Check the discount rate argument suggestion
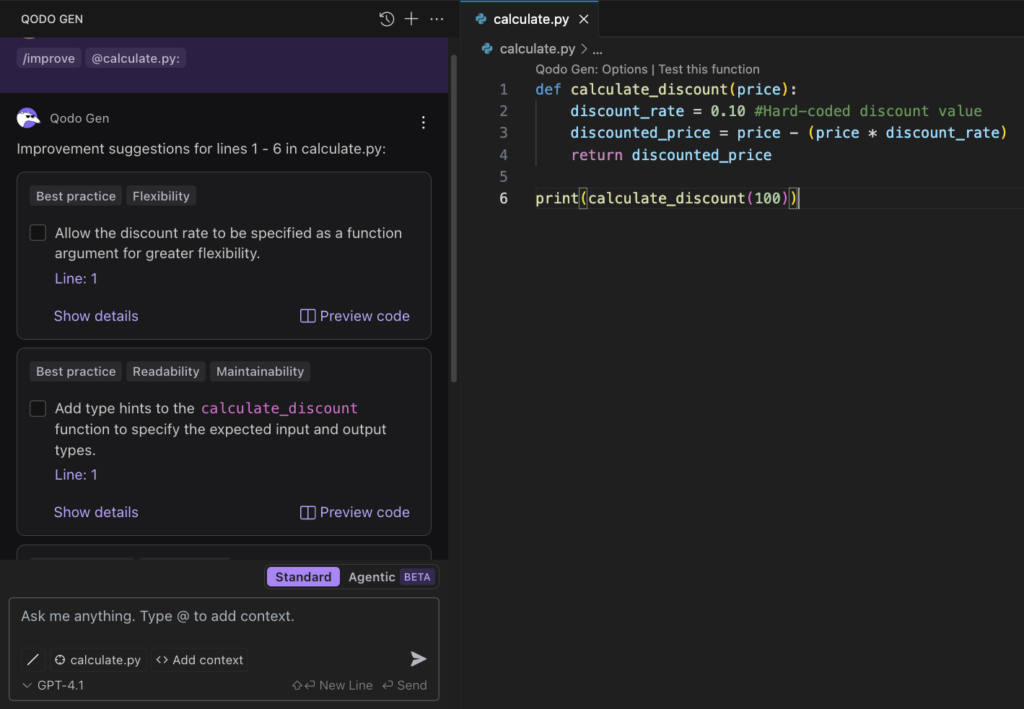Screen dimensions: 1024x709 (37, 232)
